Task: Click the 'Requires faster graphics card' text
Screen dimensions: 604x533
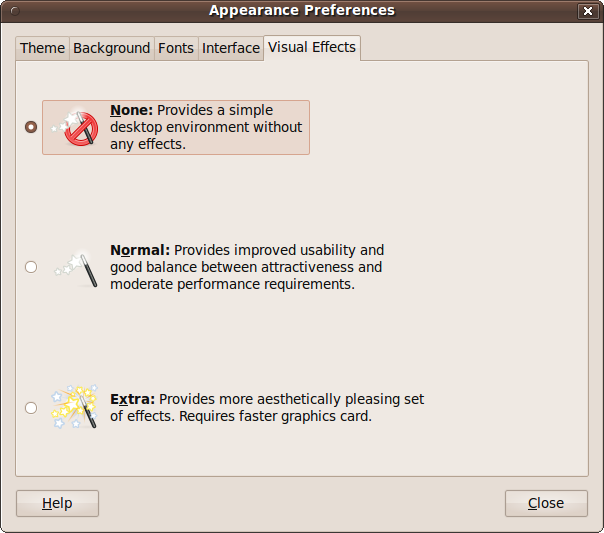Action: 275,416
